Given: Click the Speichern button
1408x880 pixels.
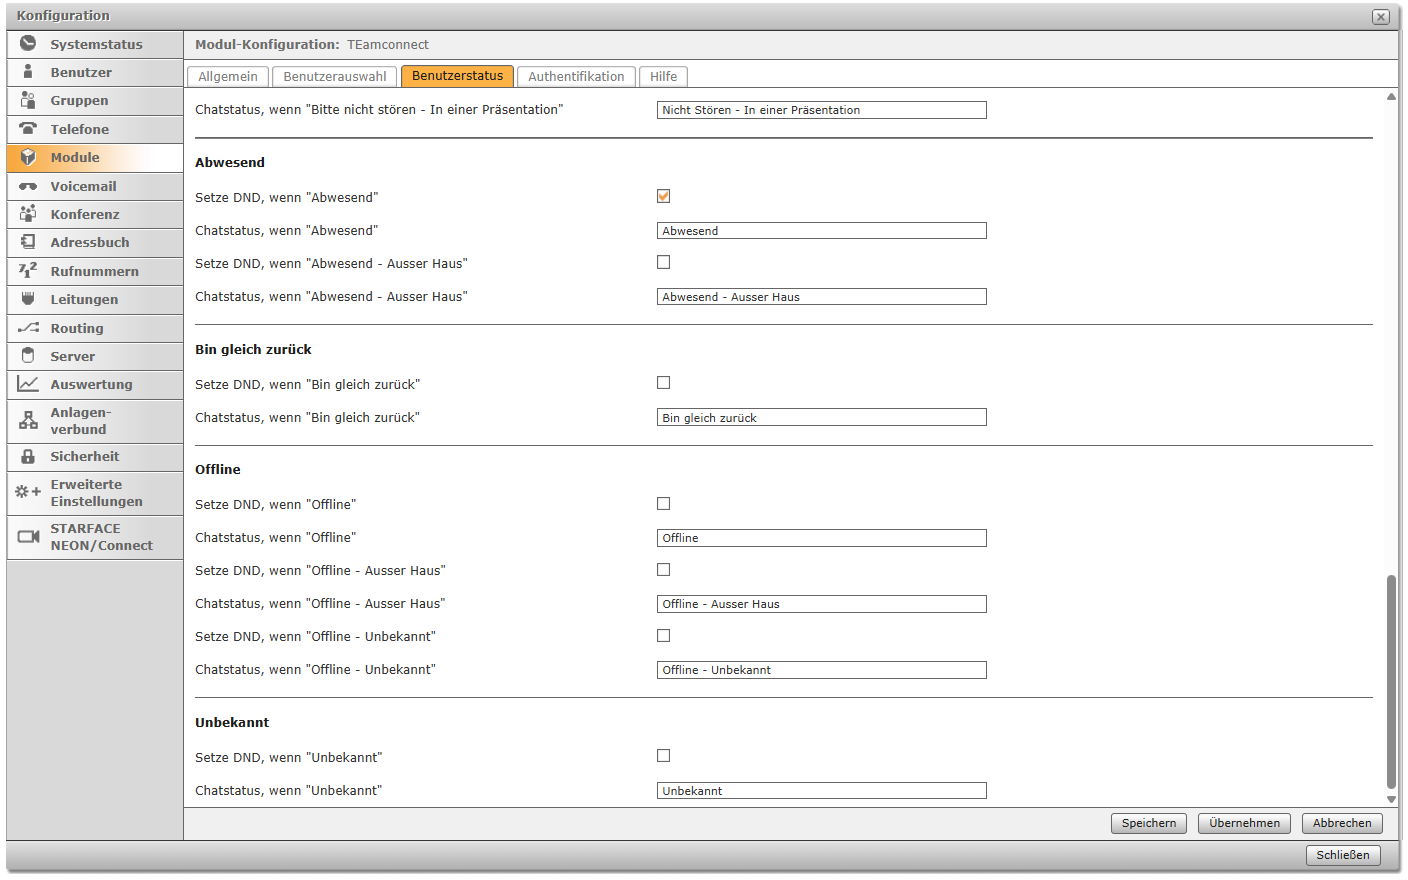Looking at the screenshot, I should coord(1149,823).
